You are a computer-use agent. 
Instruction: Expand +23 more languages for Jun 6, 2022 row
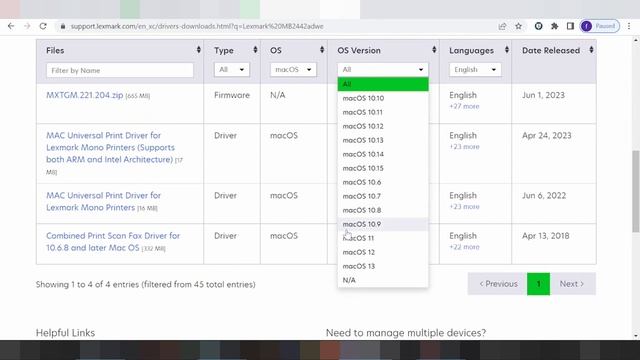pos(464,207)
